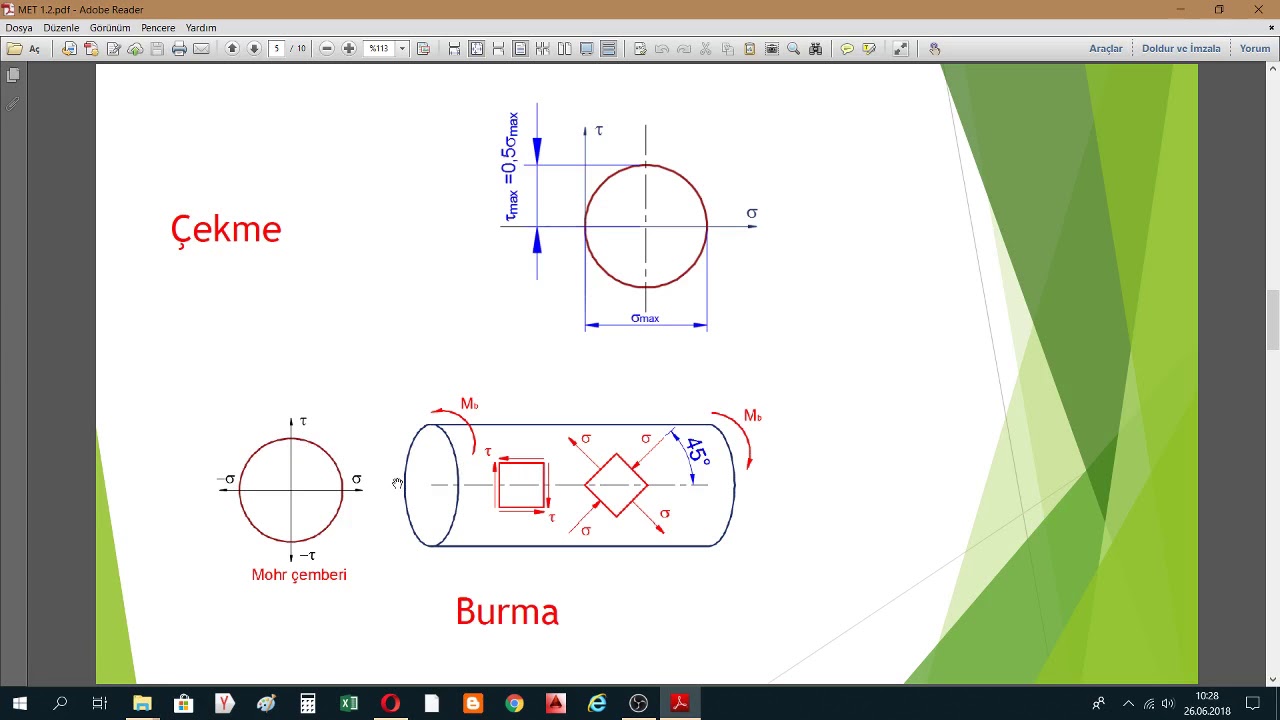The width and height of the screenshot is (1280, 720).
Task: Click the find magnifier icon
Action: tap(793, 48)
